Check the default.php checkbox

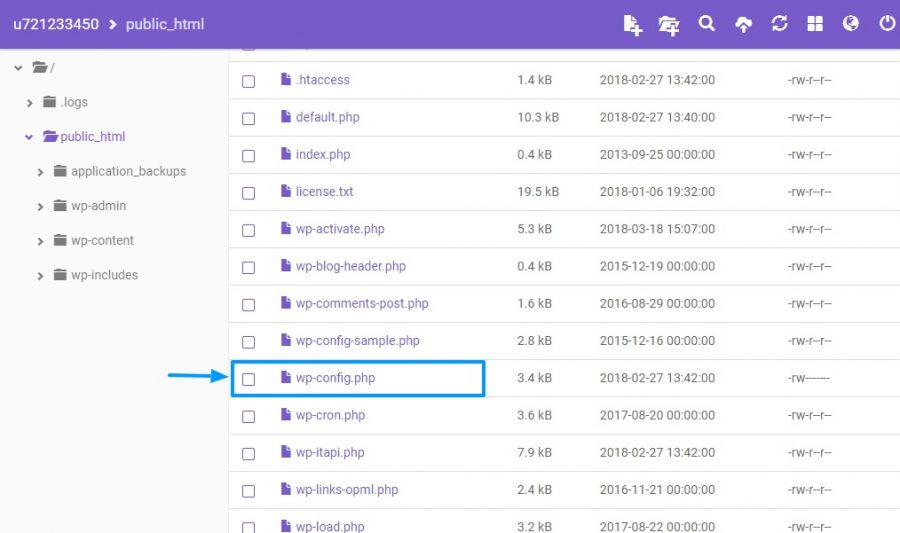[249, 119]
